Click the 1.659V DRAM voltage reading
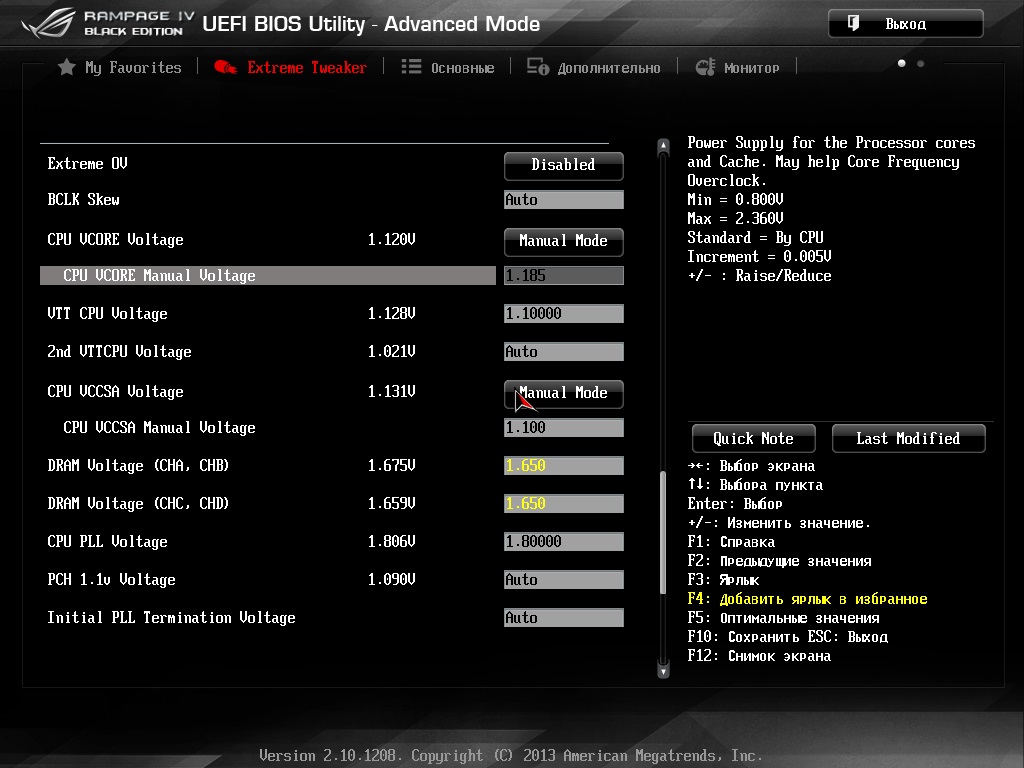The height and width of the screenshot is (768, 1024). [x=392, y=504]
